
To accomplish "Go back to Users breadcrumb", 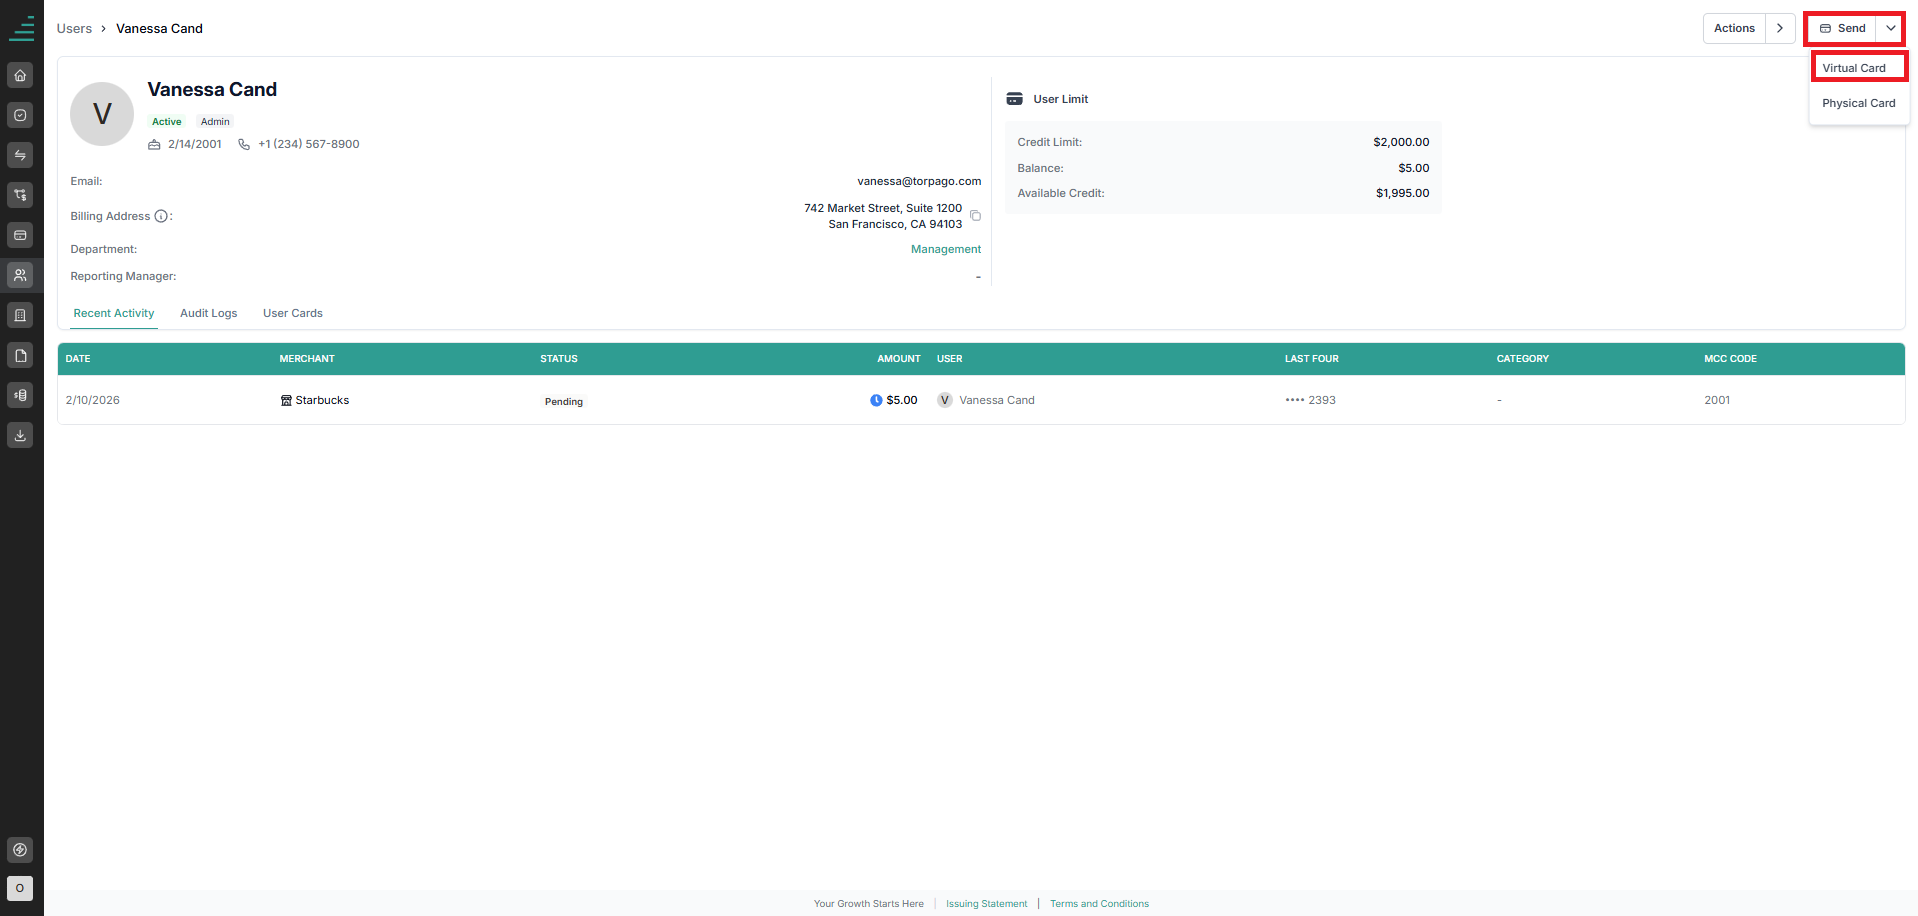I will click(74, 28).
